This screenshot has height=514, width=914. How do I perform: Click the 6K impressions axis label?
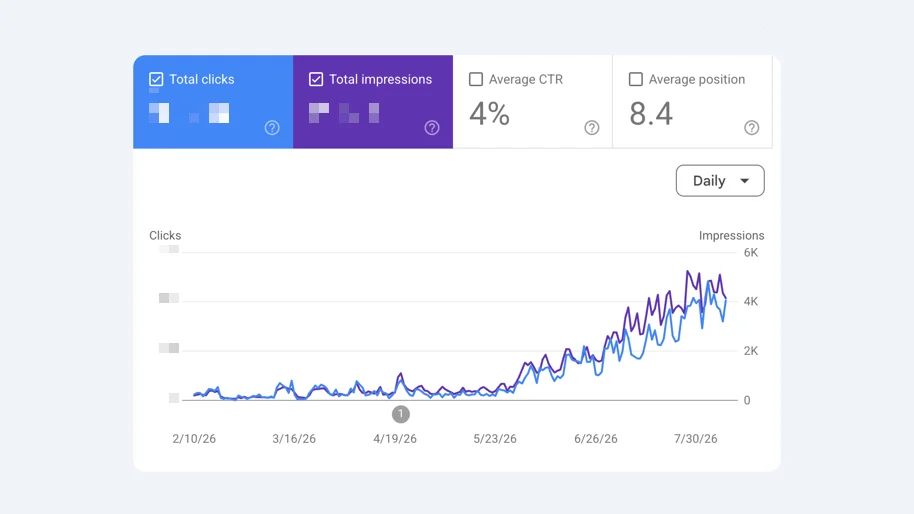(x=751, y=252)
